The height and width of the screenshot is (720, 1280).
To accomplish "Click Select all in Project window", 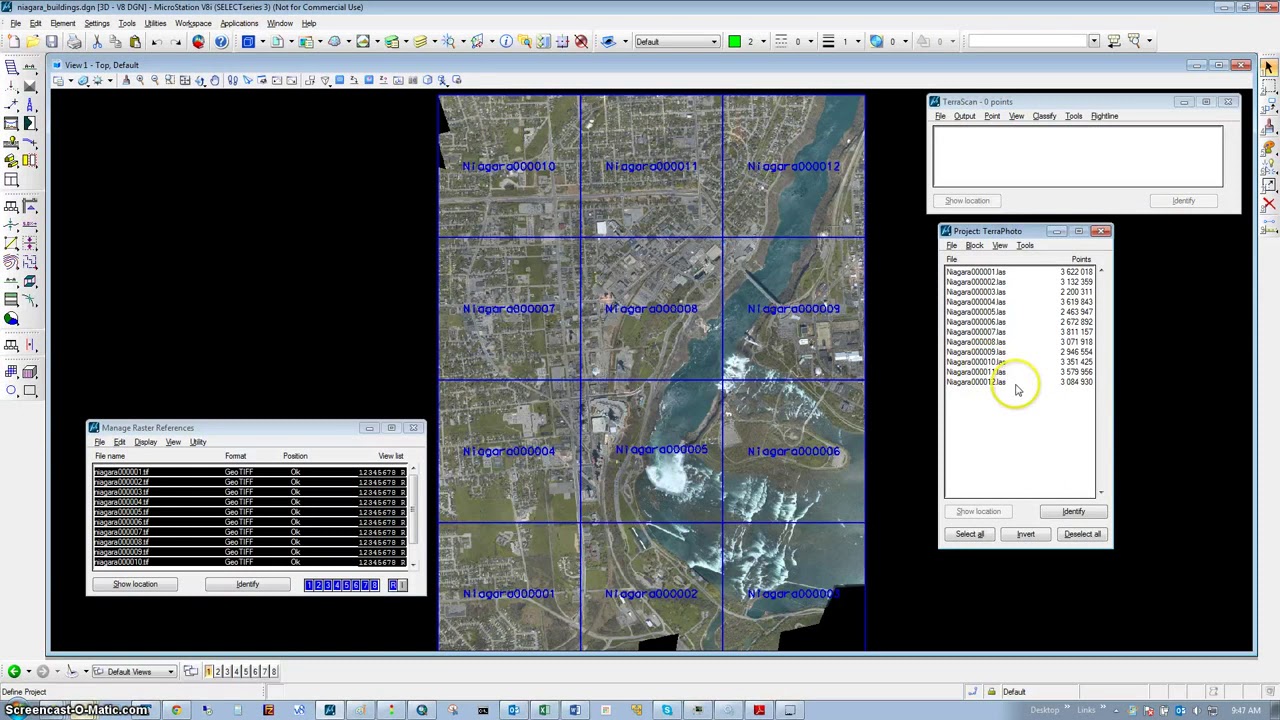I will [x=969, y=534].
